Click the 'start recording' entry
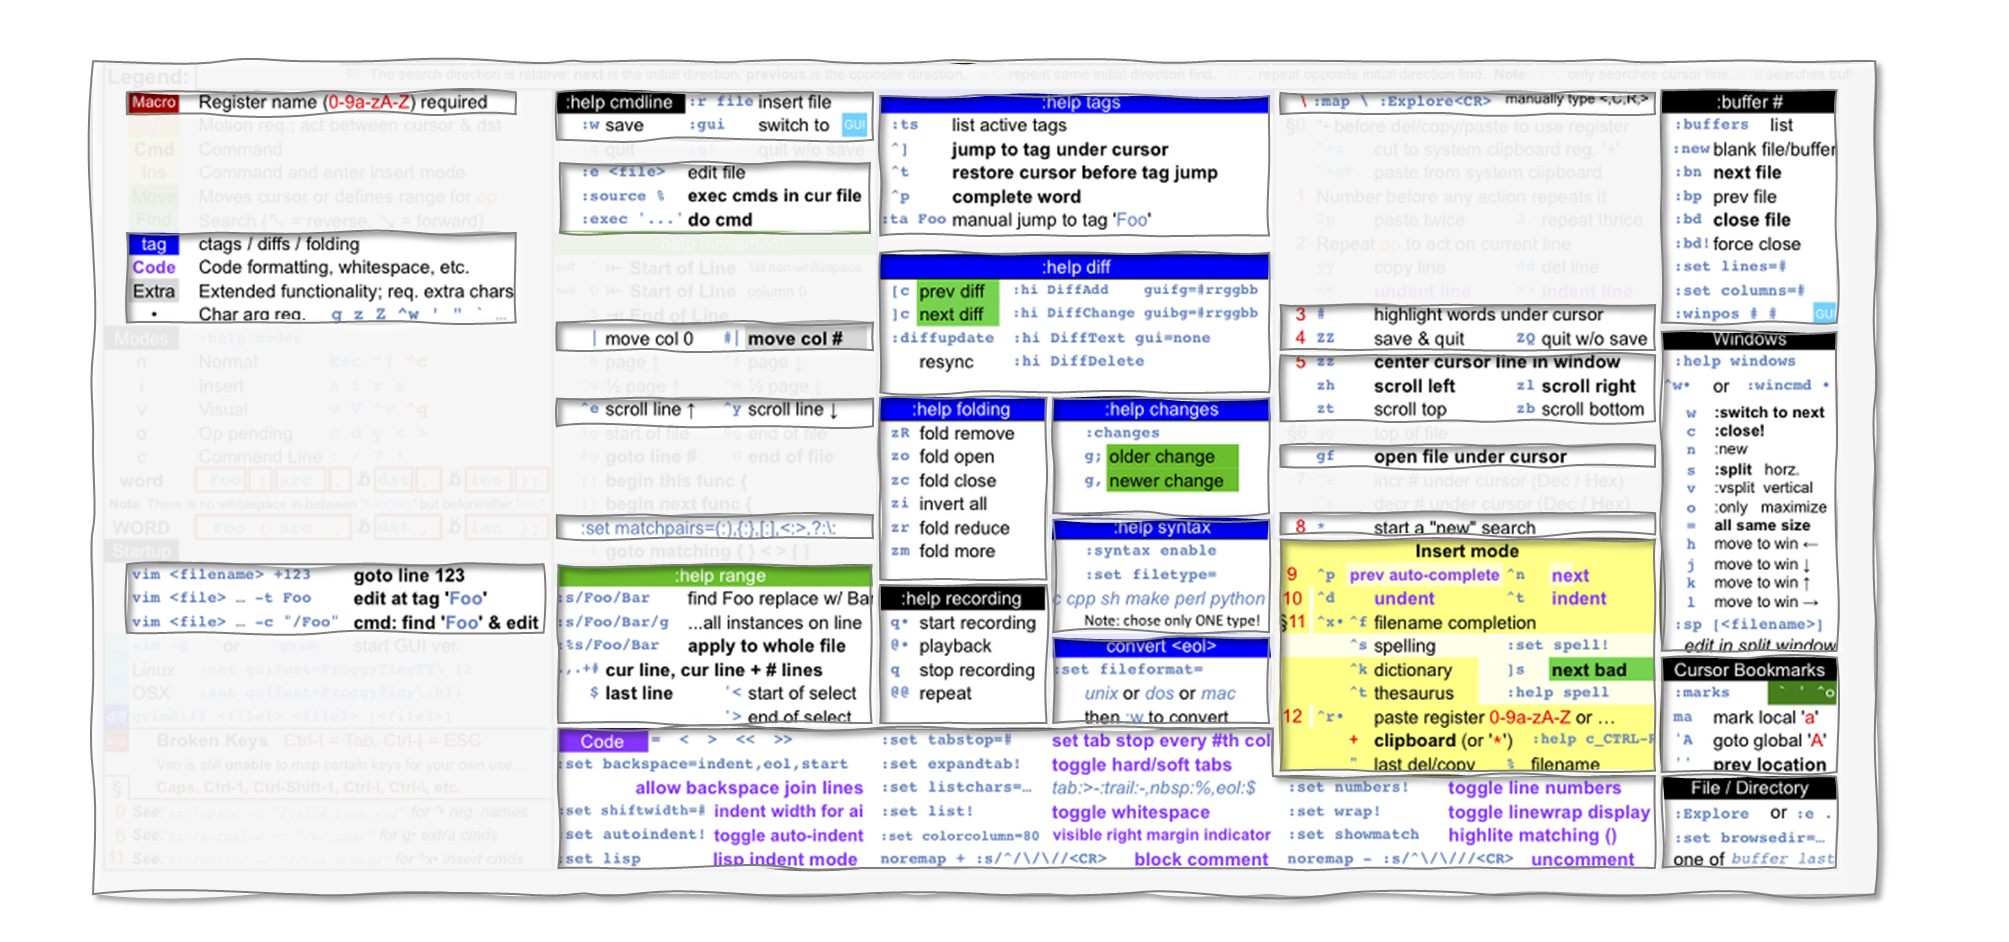Screen dimensions: 2009x942 coord(977,623)
